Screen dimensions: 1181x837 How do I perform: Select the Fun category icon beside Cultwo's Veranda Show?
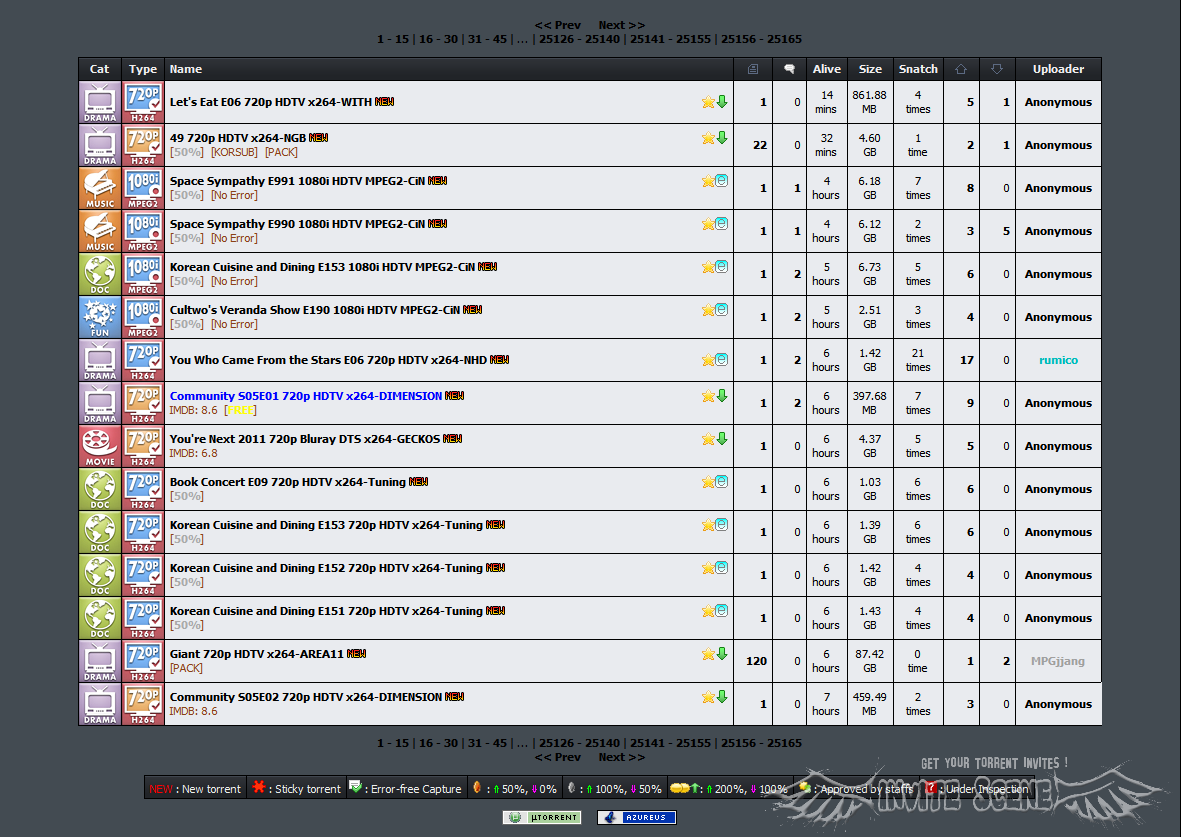[x=100, y=317]
